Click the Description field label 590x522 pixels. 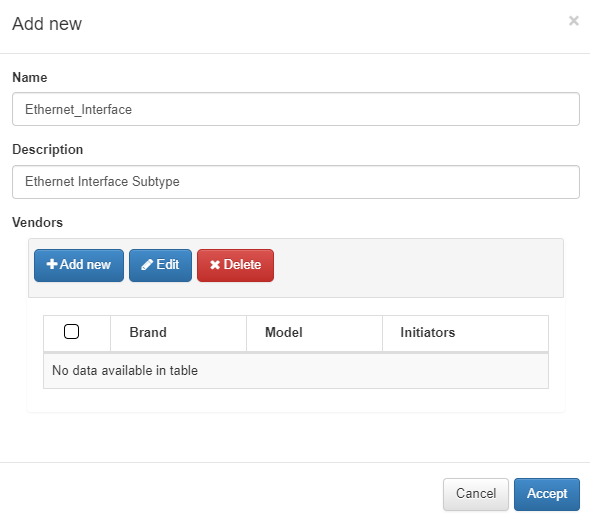coord(47,150)
